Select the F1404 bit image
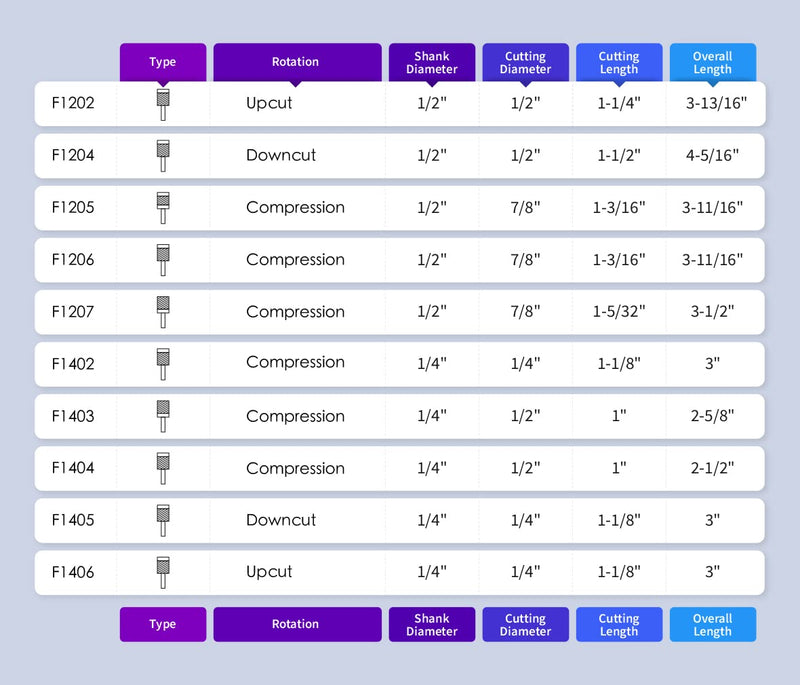Screen dimensions: 800x685 (163, 468)
